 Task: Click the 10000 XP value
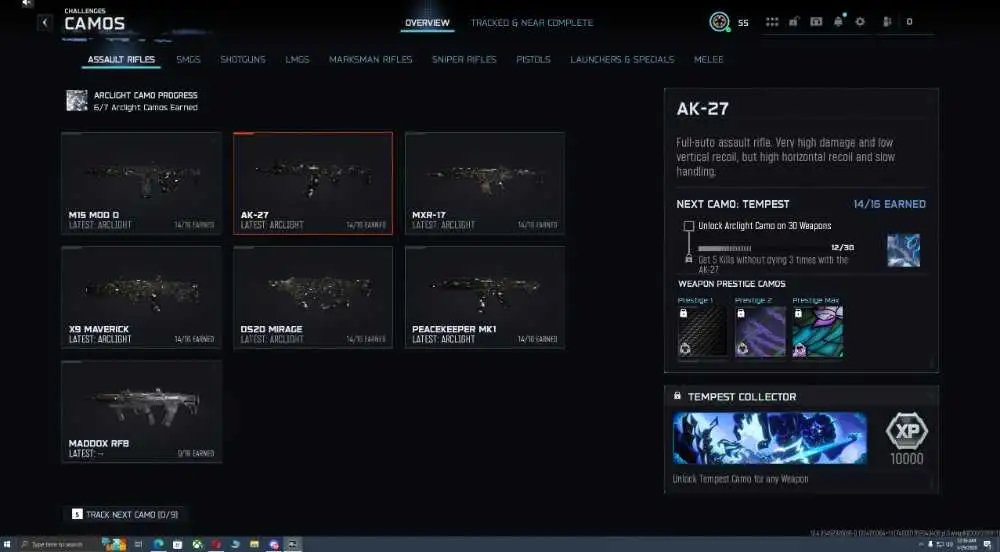(x=906, y=458)
